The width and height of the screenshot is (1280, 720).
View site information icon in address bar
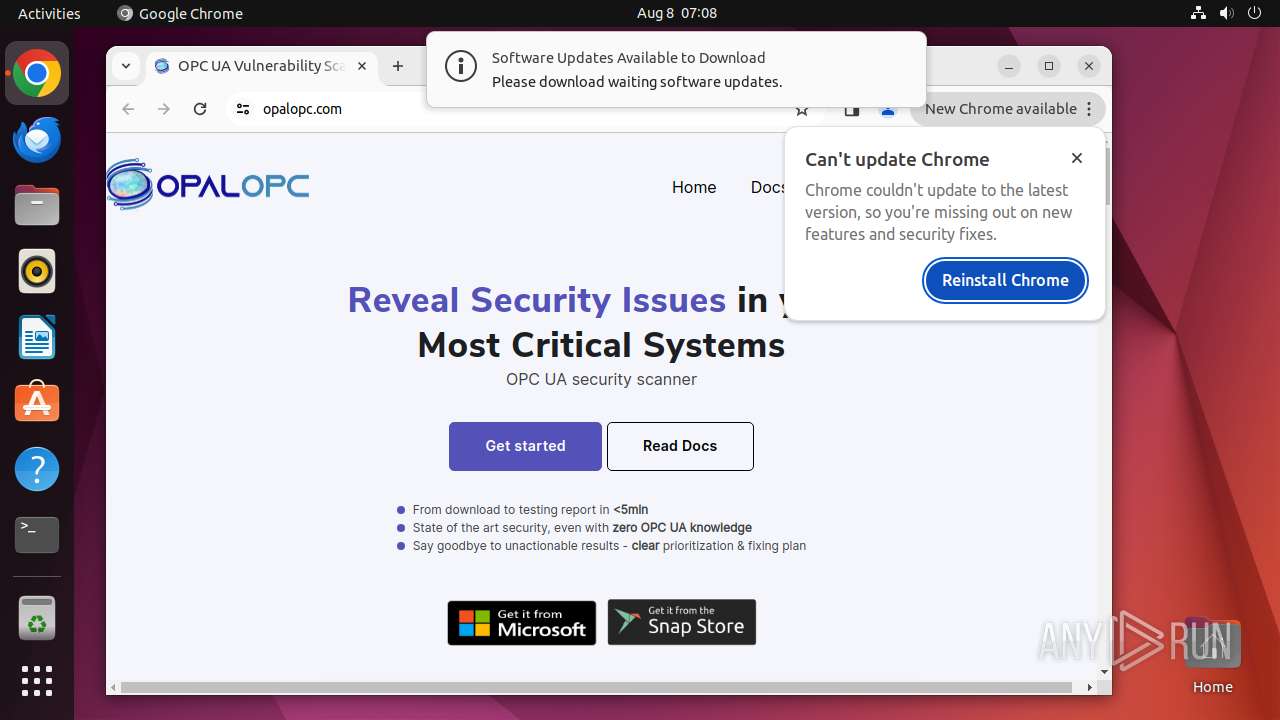243,109
